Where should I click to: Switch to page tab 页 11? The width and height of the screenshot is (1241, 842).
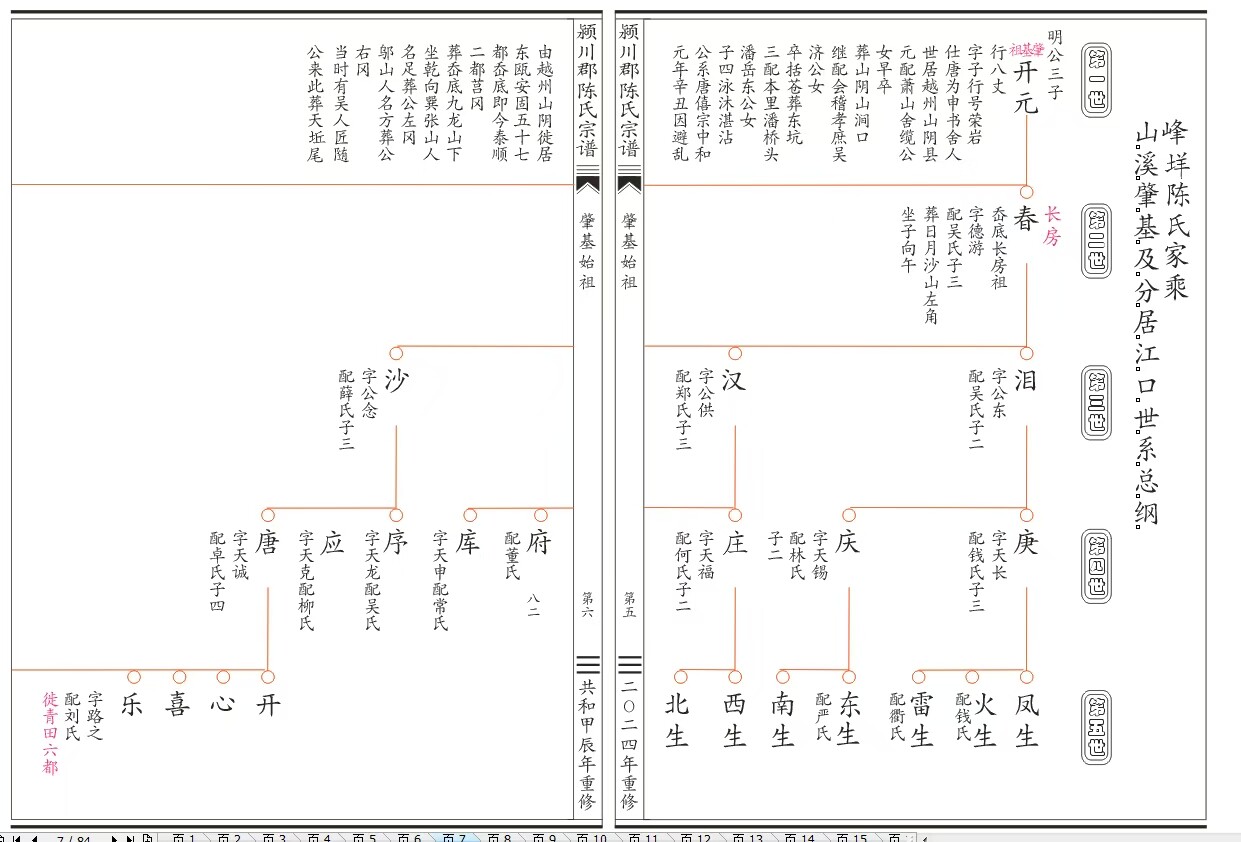coord(645,838)
